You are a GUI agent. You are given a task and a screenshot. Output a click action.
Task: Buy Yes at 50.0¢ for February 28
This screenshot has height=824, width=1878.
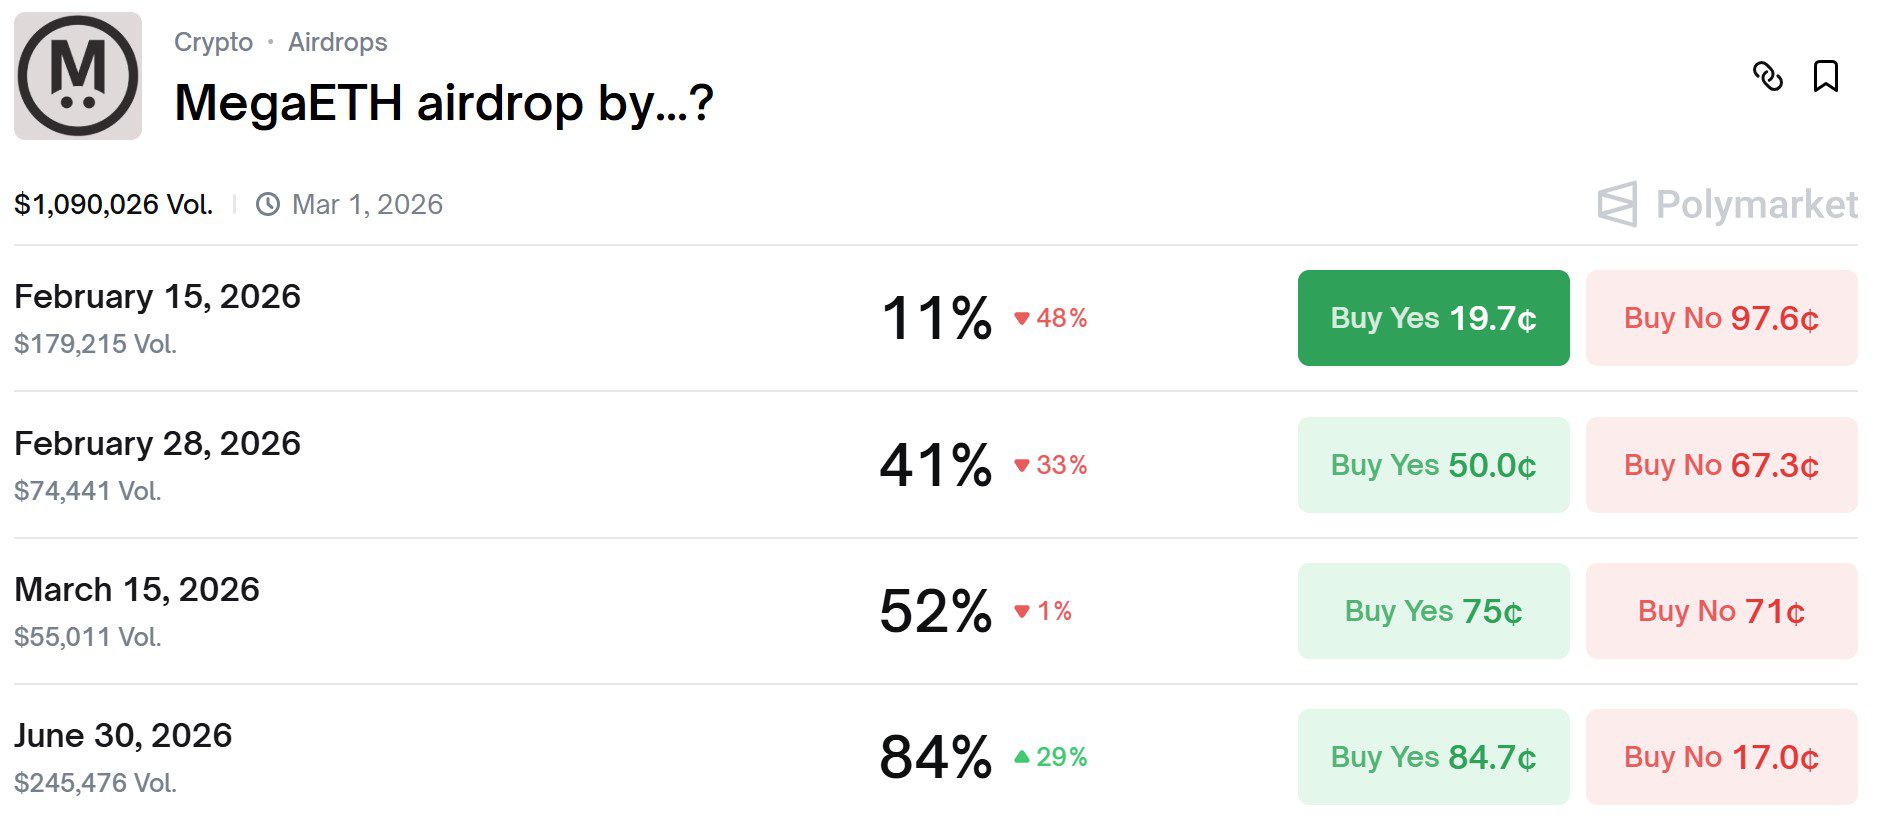pyautogui.click(x=1433, y=465)
